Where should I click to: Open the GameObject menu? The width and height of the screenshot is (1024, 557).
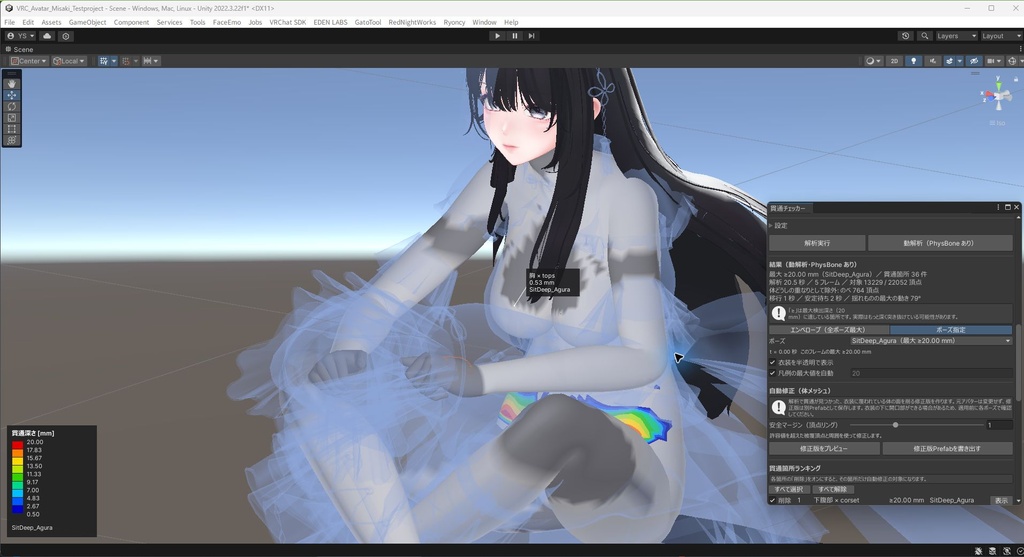click(x=88, y=22)
